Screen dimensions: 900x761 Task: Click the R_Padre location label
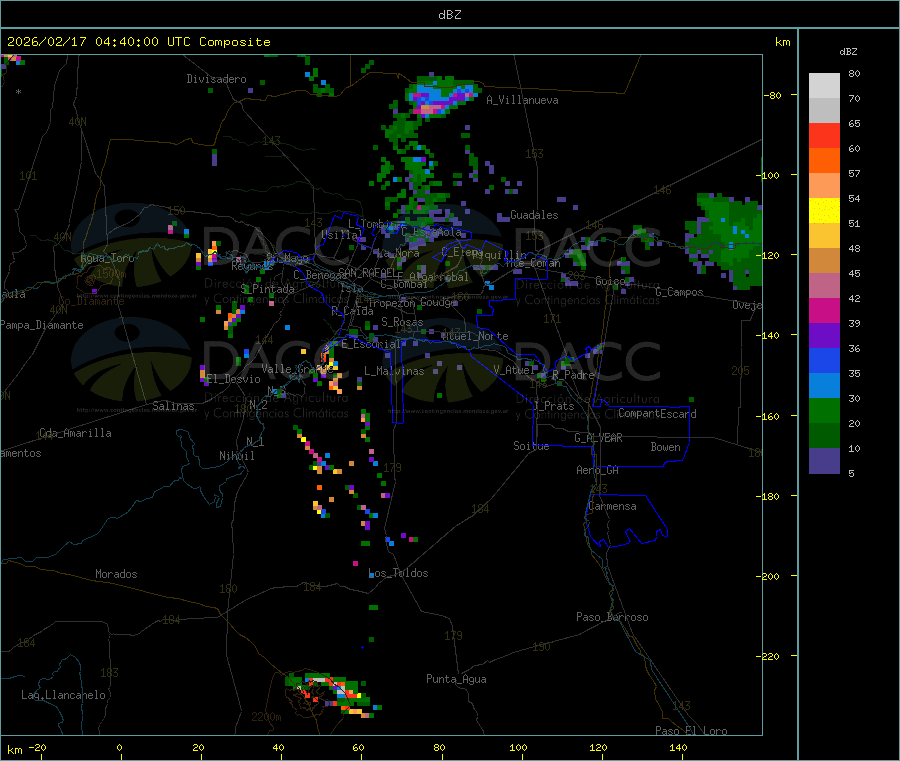coord(573,375)
